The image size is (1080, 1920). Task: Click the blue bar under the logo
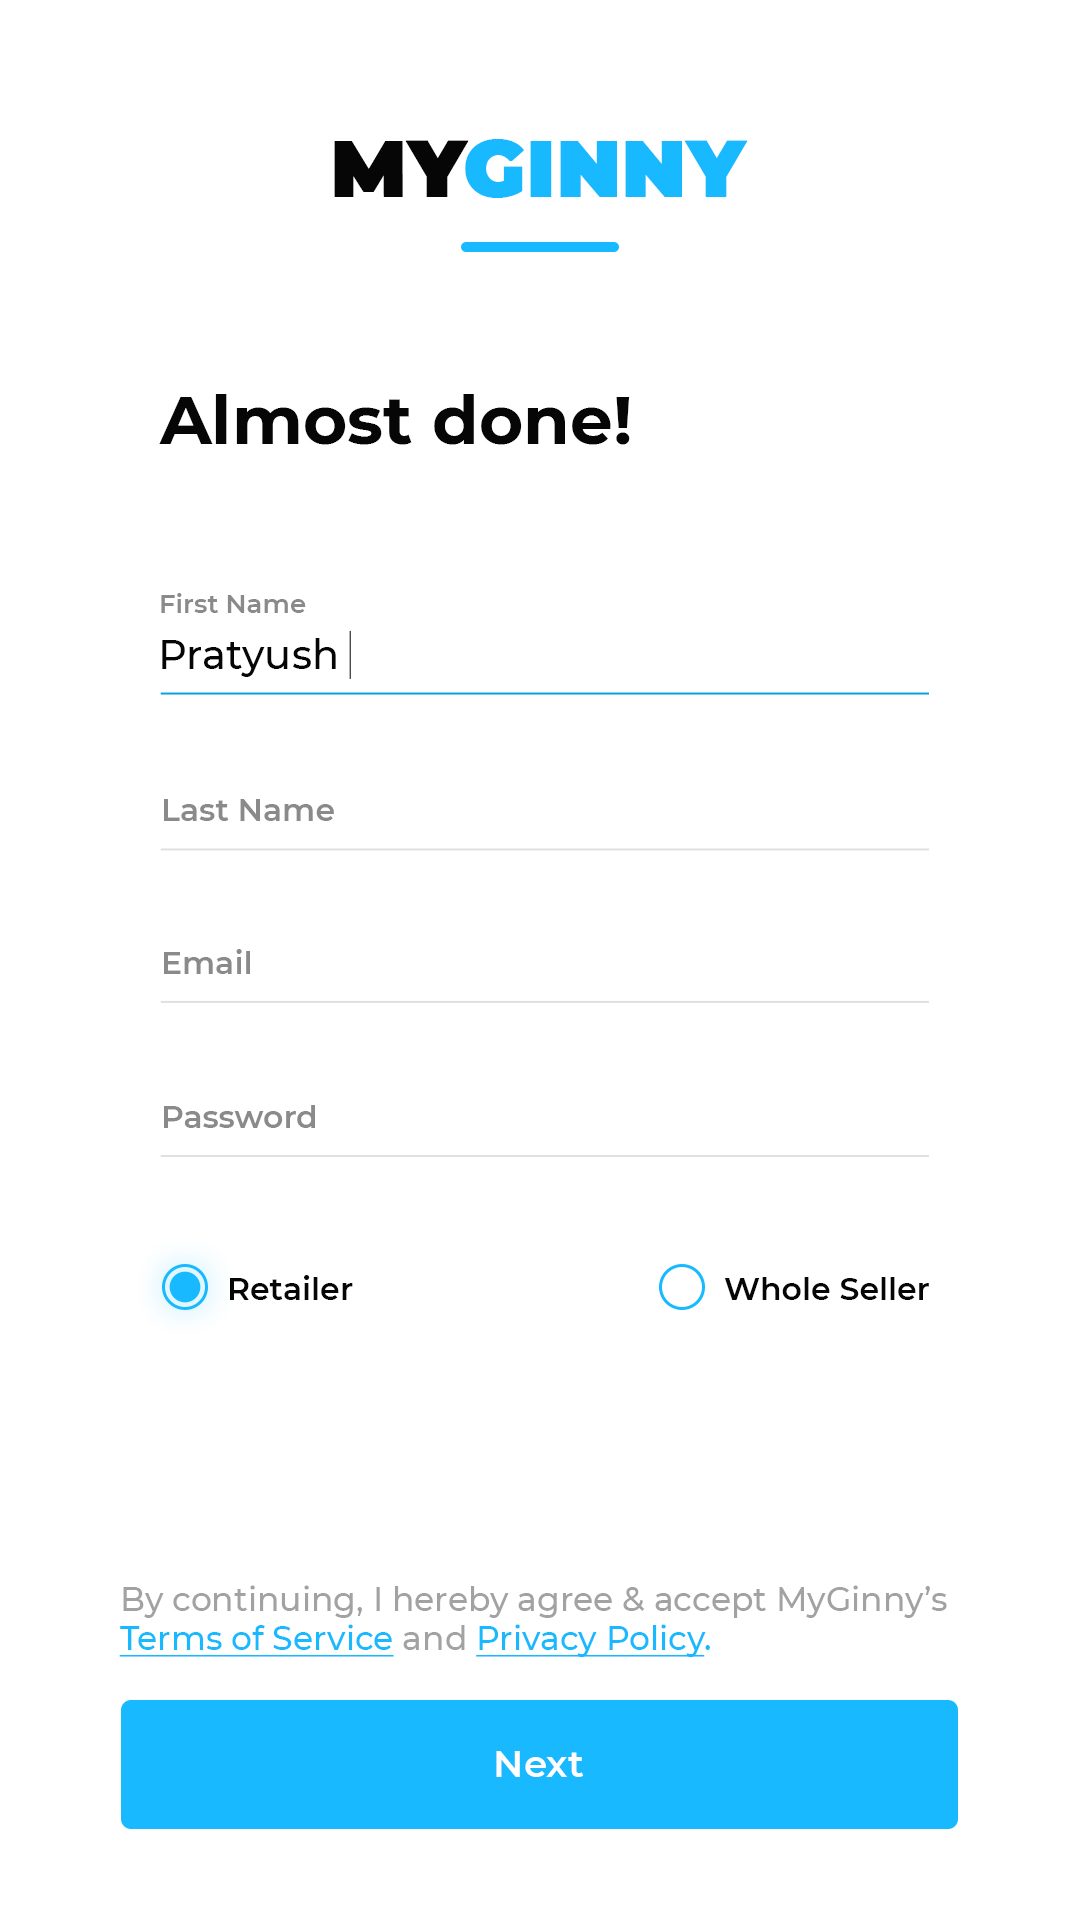coord(540,247)
